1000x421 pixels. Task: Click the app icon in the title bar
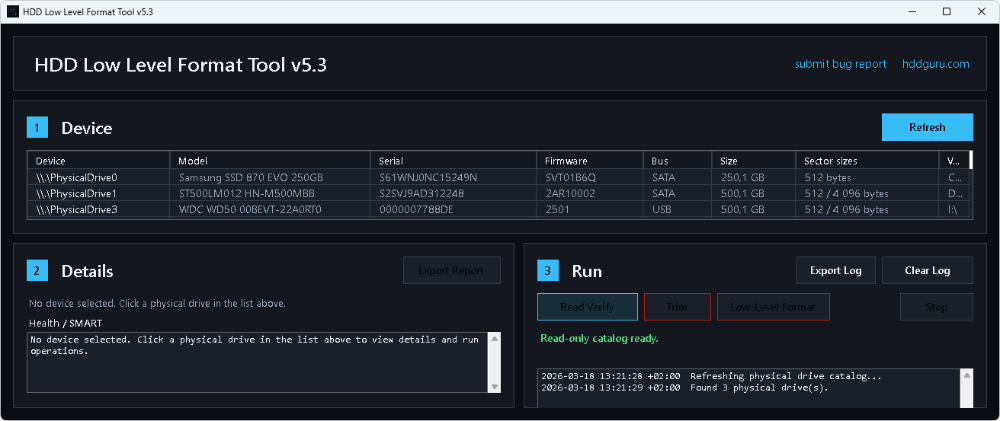[x=12, y=12]
